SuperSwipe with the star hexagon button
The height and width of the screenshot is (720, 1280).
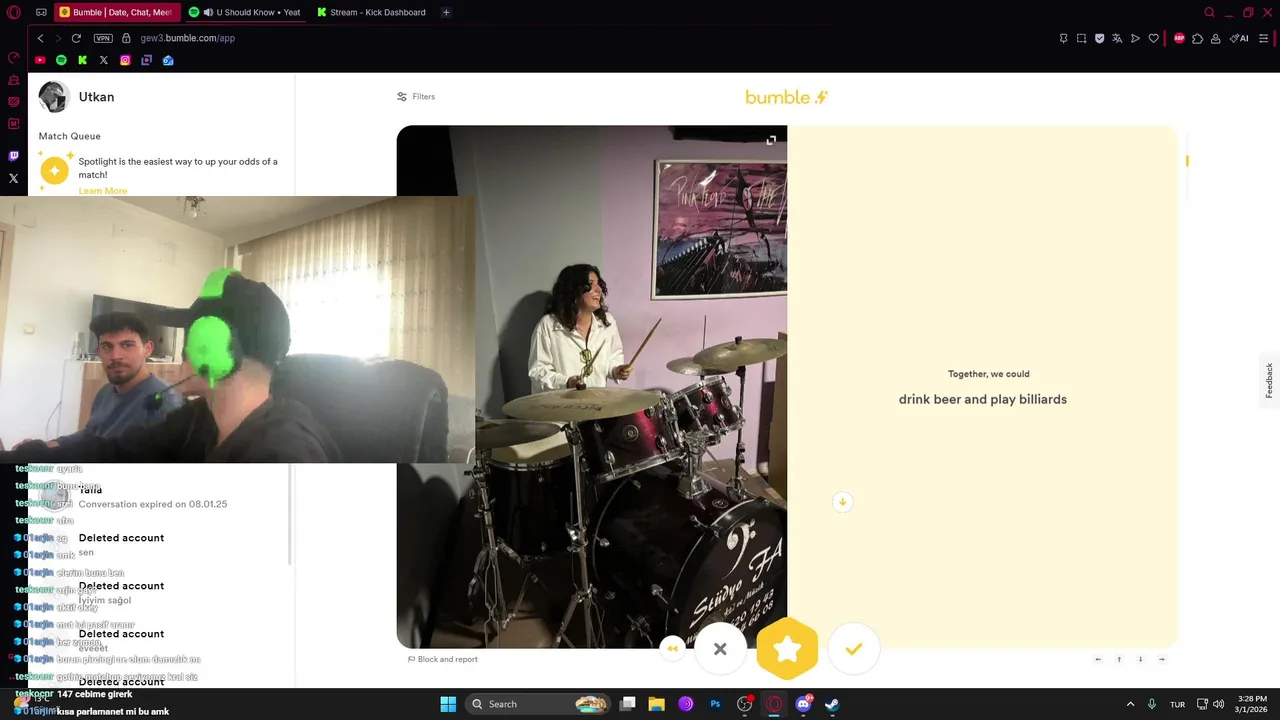(787, 649)
